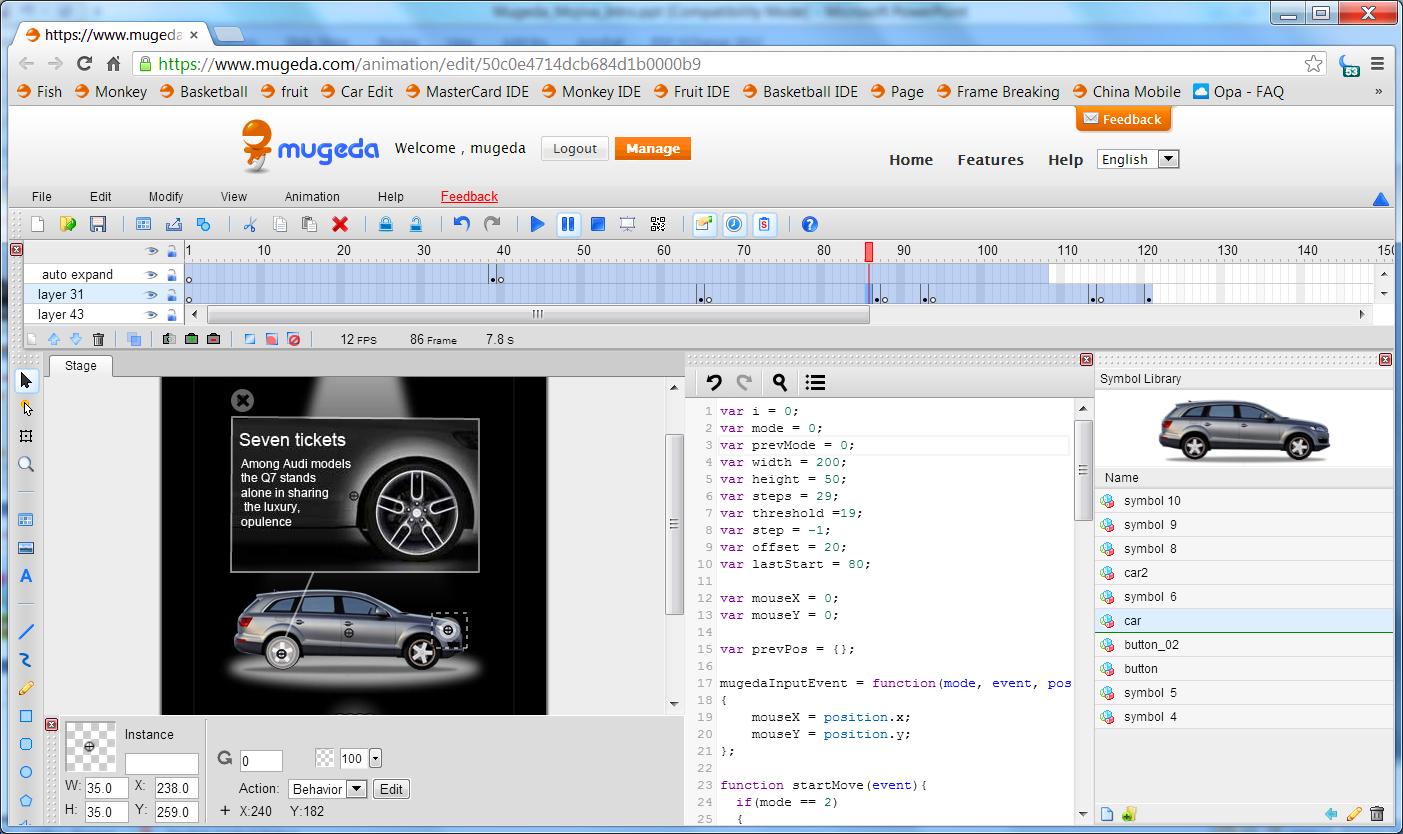Toggle the lock on layer 31
This screenshot has height=834, width=1403.
pyautogui.click(x=171, y=294)
